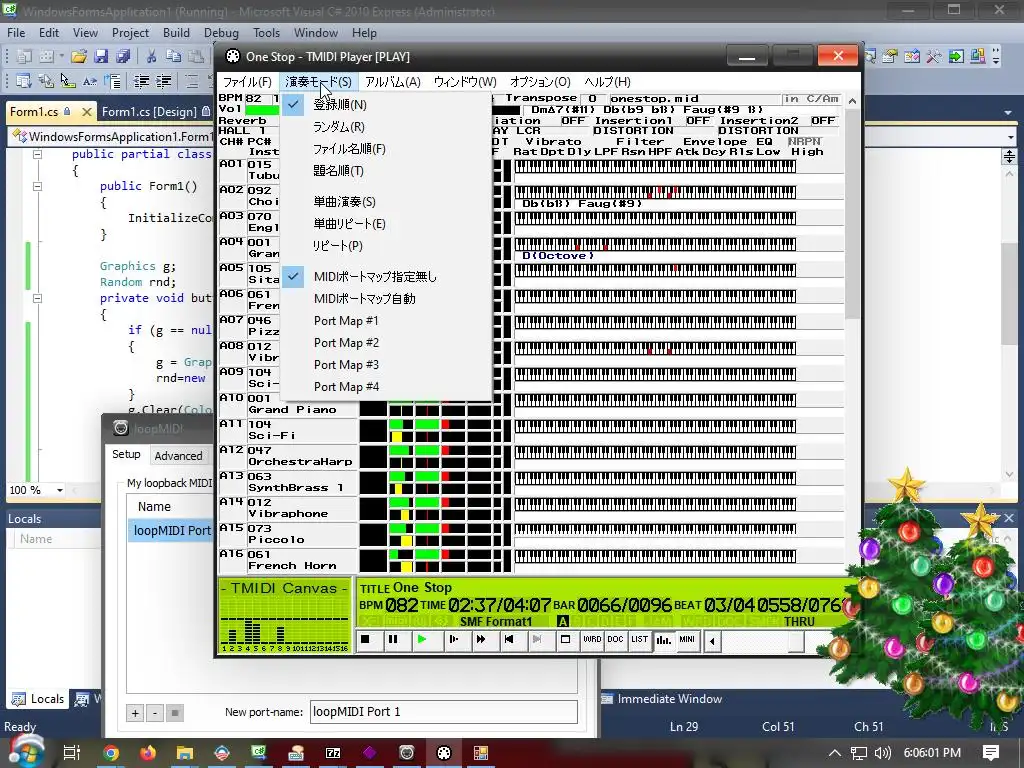The width and height of the screenshot is (1024, 768).
Task: Open the Advanced tab in loopMIDI
Action: coord(178,456)
